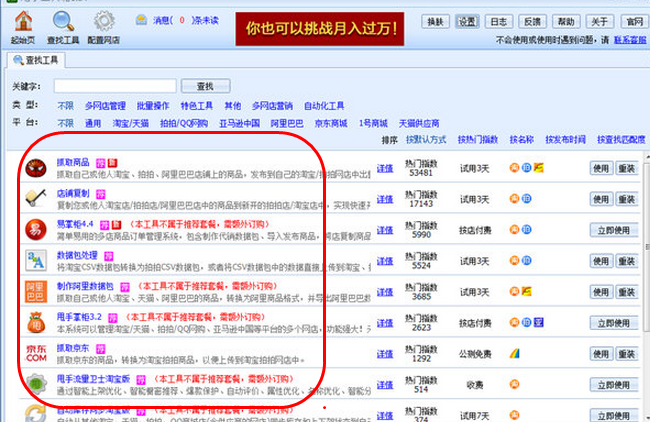Image resolution: width=650 pixels, height=422 pixels.
Task: Click orange platform icon in 抓取商品 row
Action: (514, 168)
